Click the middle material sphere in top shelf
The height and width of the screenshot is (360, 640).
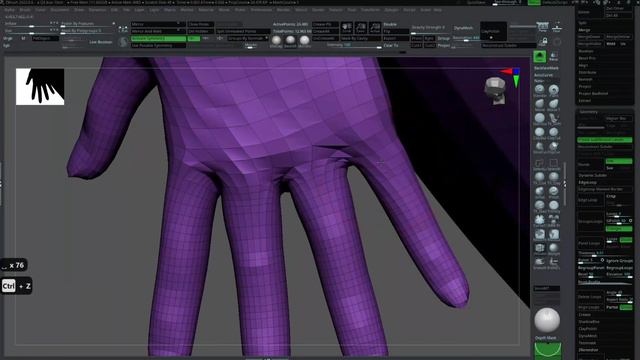click(x=290, y=40)
